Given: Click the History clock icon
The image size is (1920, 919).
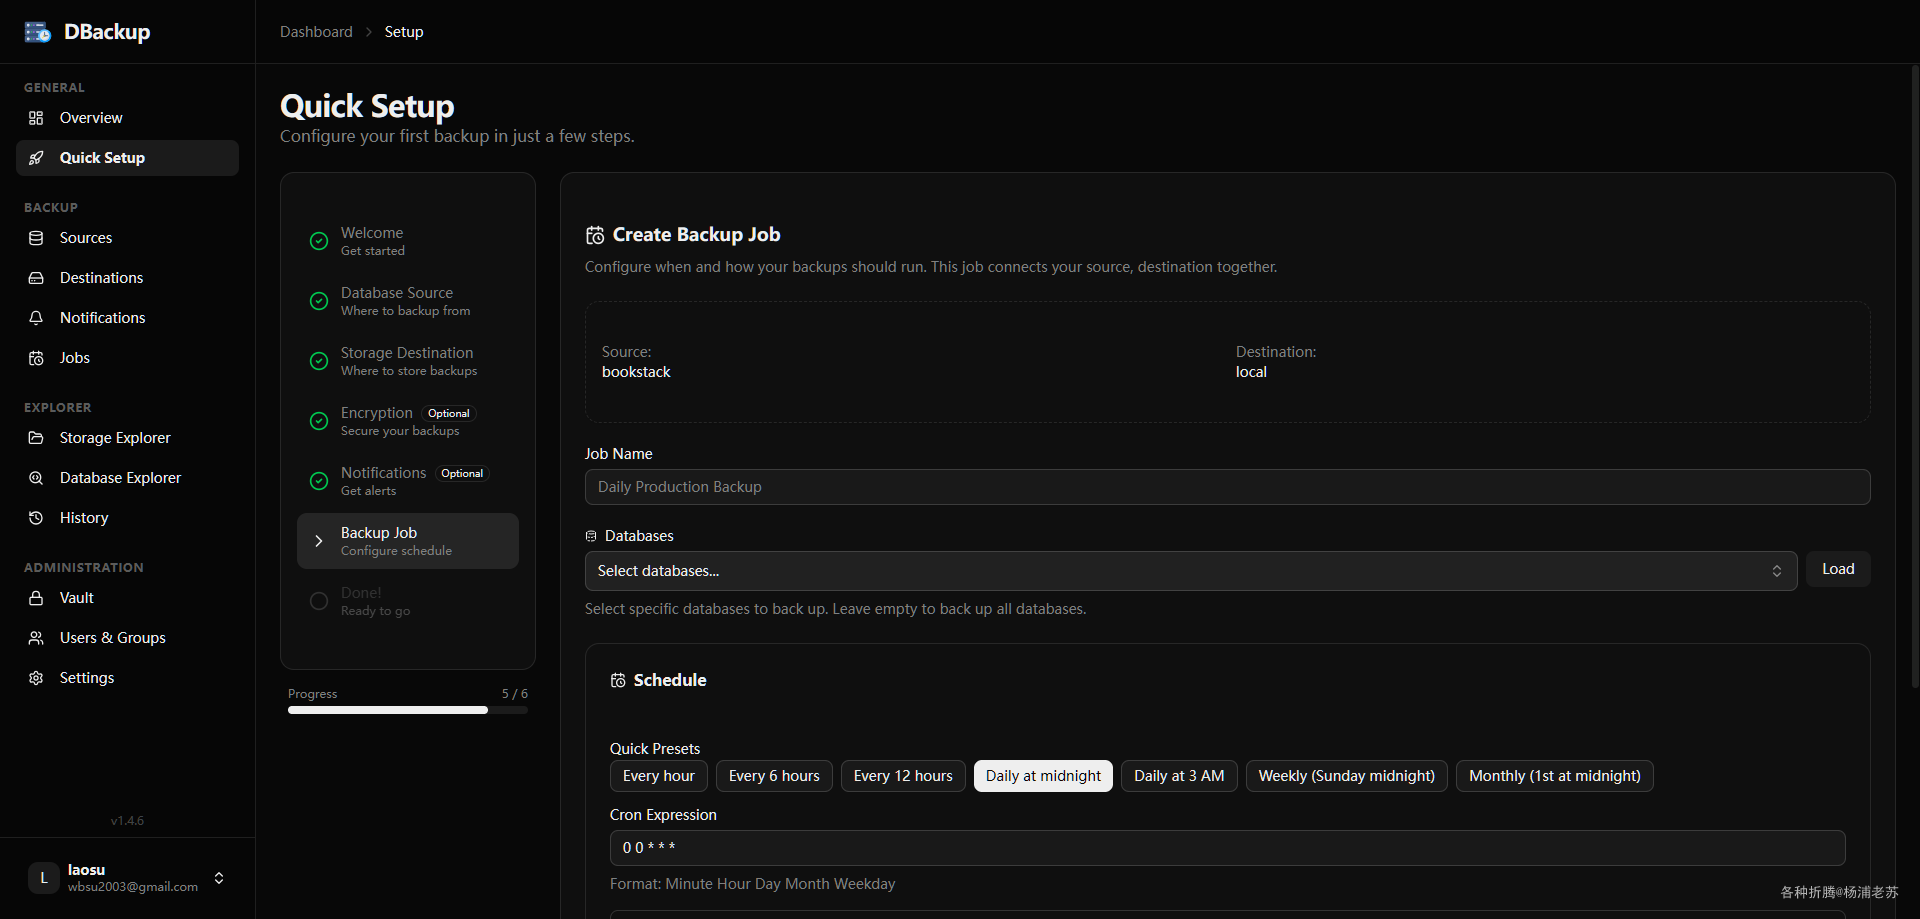Looking at the screenshot, I should [36, 518].
